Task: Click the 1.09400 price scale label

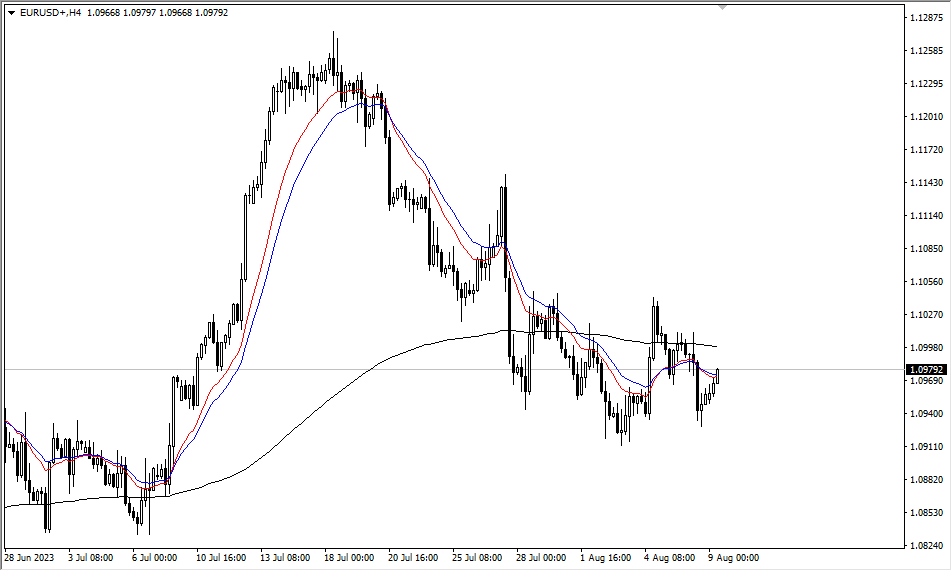Action: pos(926,414)
